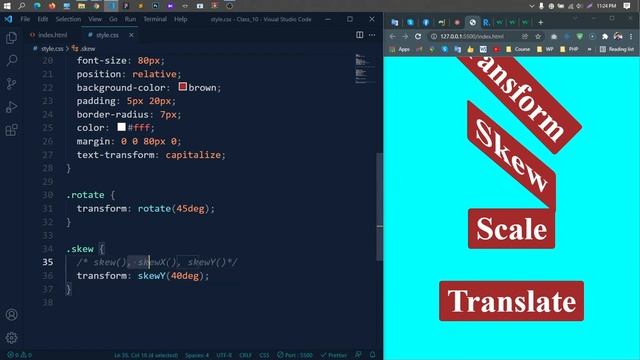
Task: Open the Windows Start menu
Action: [x=7, y=6]
